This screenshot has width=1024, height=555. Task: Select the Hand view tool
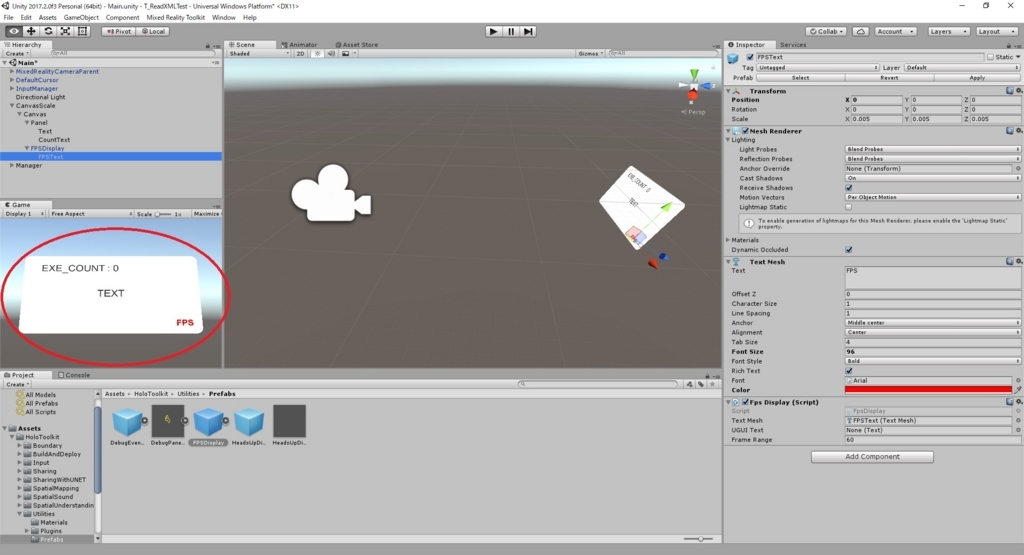13,31
